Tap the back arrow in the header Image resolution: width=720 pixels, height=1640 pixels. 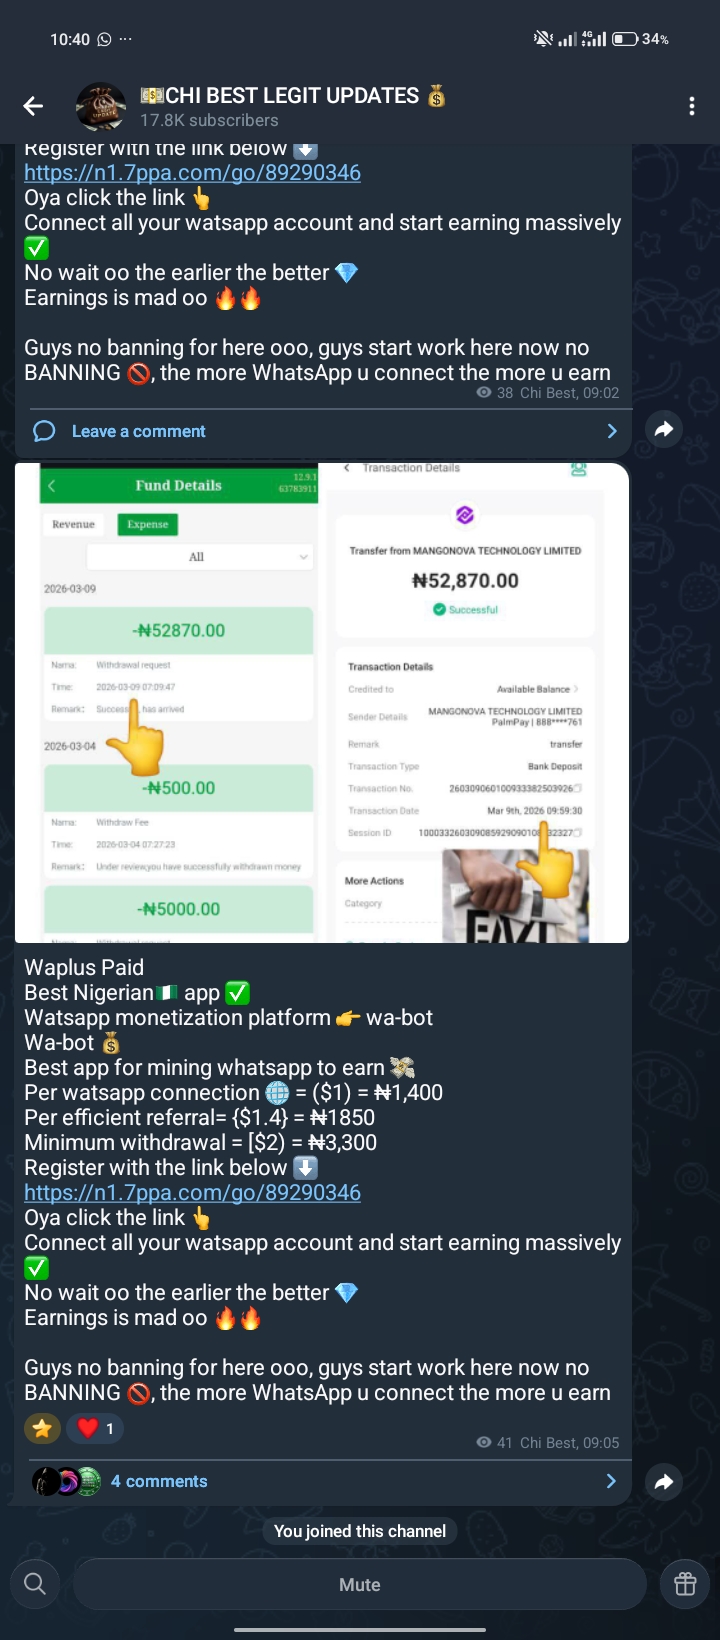point(34,106)
